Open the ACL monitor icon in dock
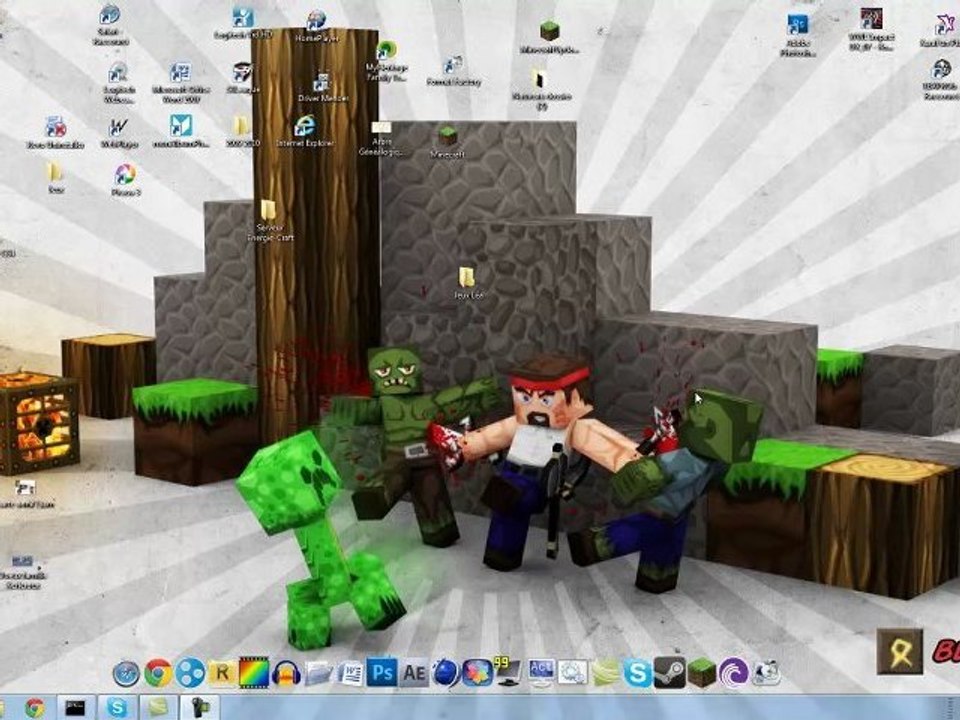The height and width of the screenshot is (720, 960). [x=541, y=673]
